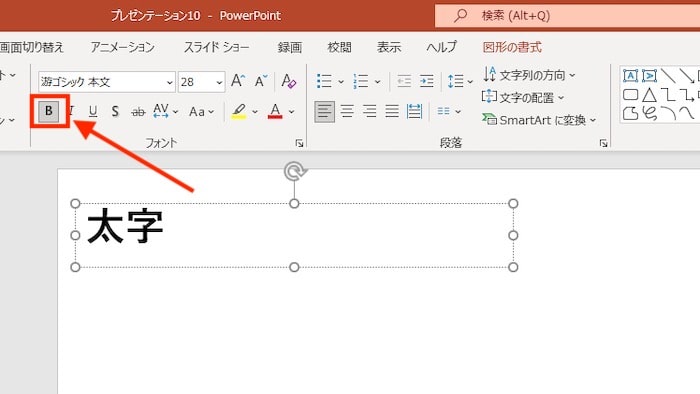Select horizontal Text Box shape
This screenshot has height=394, width=700.
(x=630, y=76)
